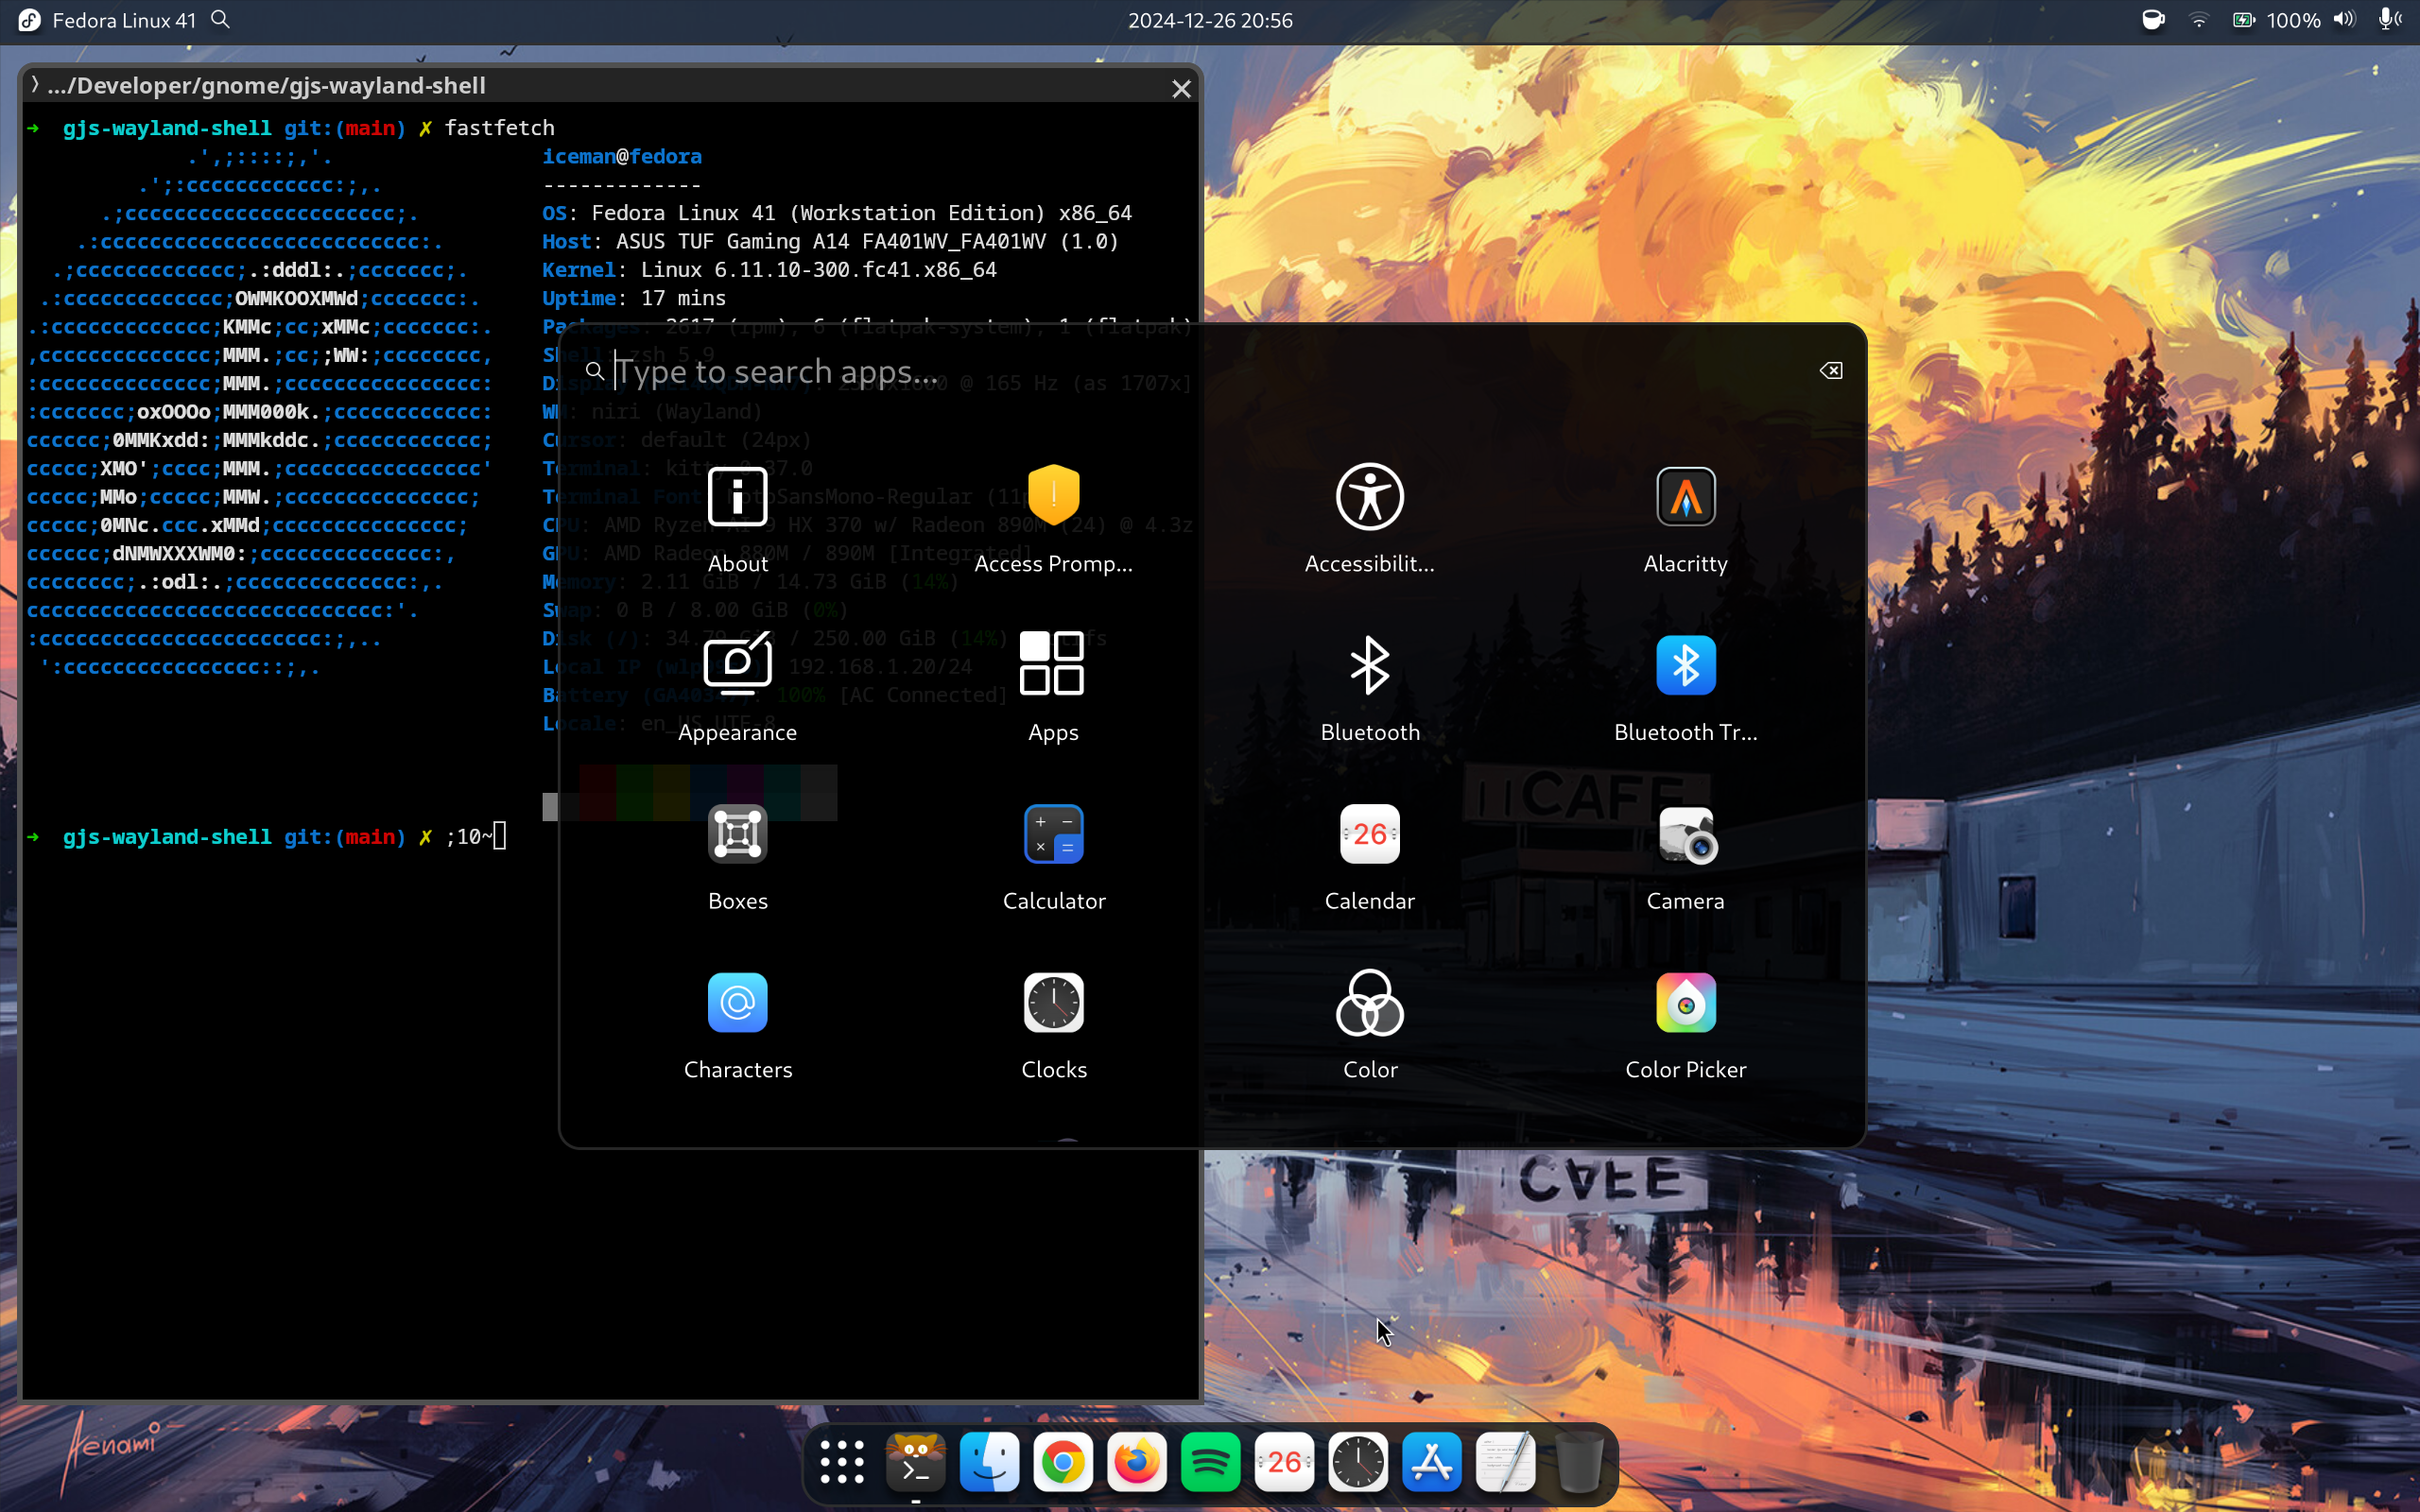Open the Calculator app
The width and height of the screenshot is (2420, 1512).
coord(1053,835)
